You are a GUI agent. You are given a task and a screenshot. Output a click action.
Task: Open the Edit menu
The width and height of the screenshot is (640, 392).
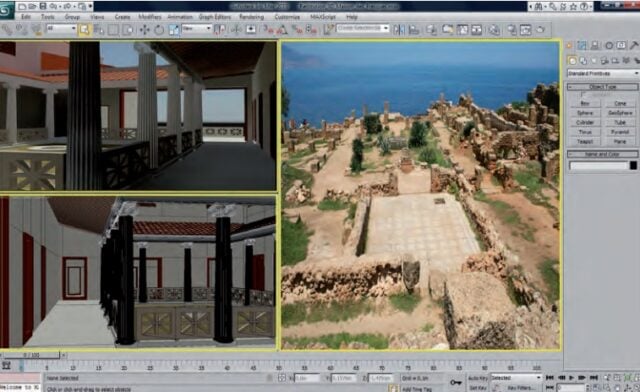(x=26, y=17)
